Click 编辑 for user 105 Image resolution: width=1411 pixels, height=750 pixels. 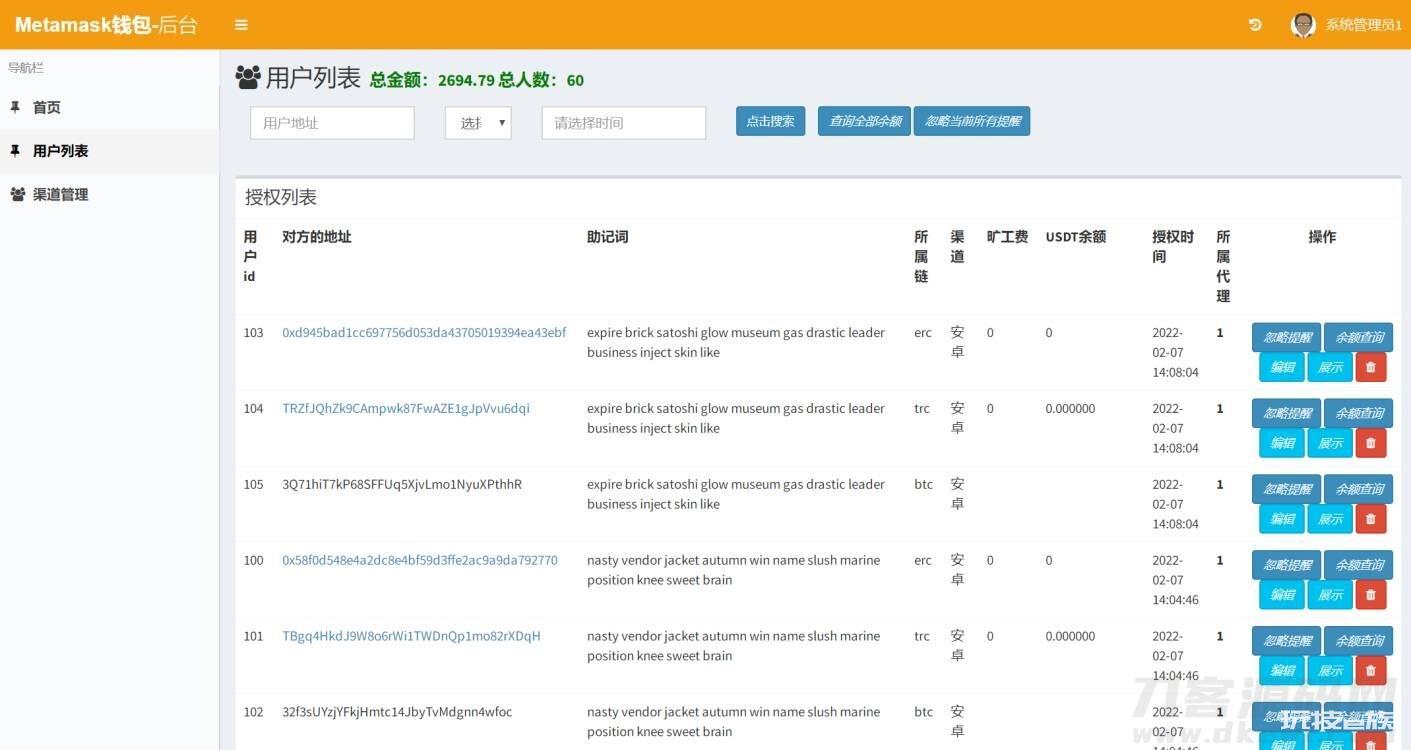1282,519
